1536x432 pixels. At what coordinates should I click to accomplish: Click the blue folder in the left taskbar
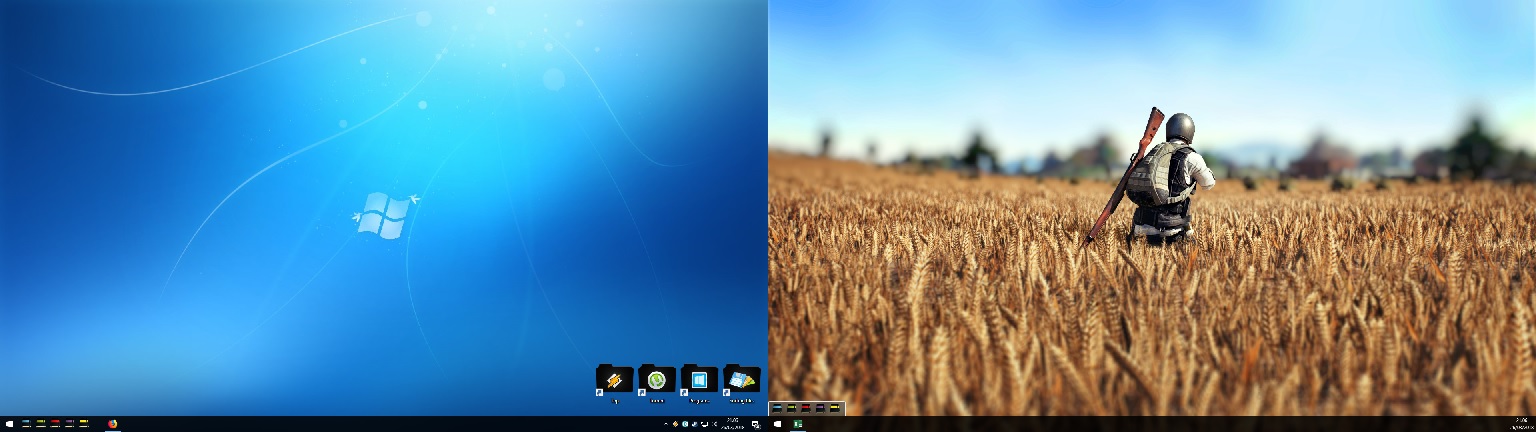click(x=26, y=423)
